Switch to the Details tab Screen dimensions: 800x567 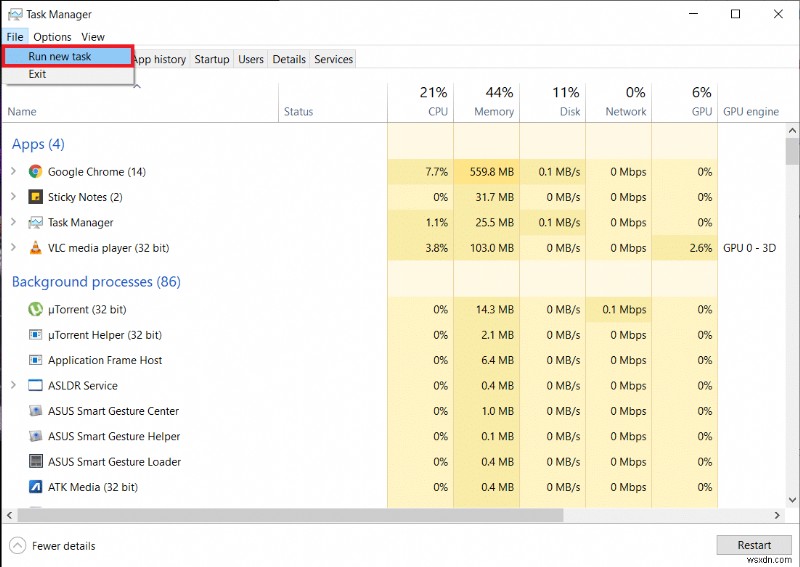pyautogui.click(x=289, y=59)
